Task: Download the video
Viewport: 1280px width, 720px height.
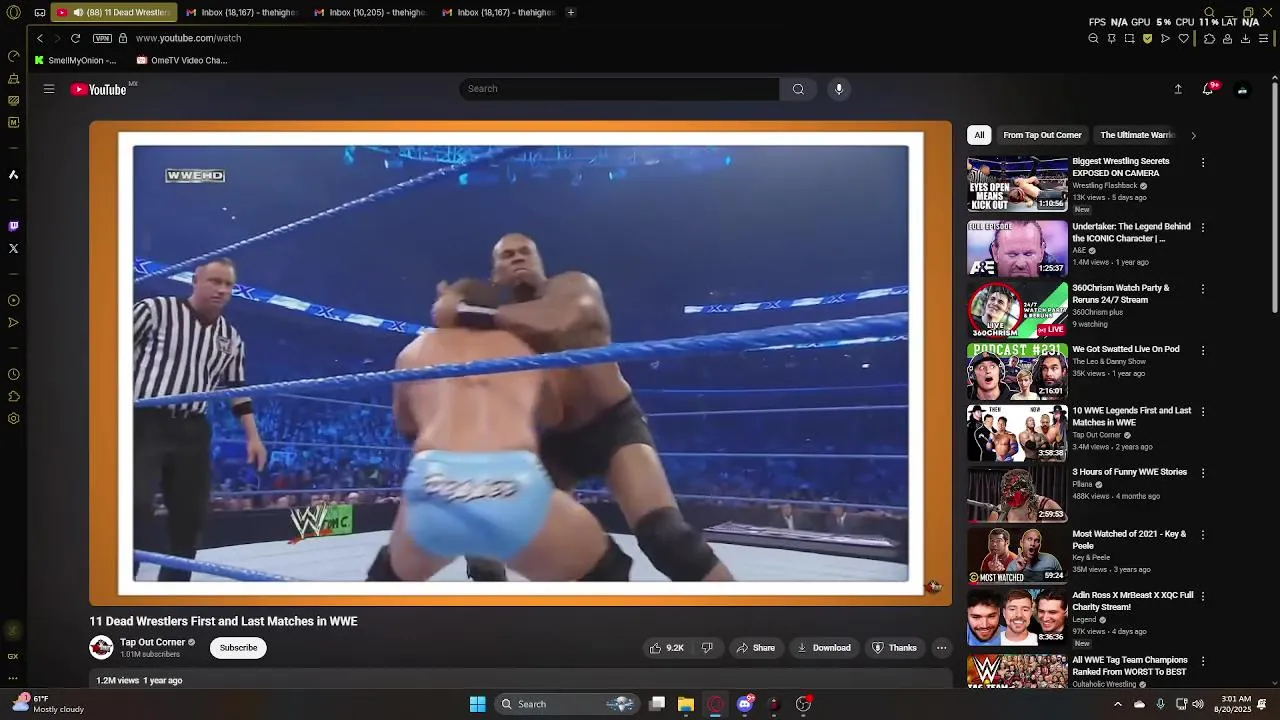Action: point(823,648)
